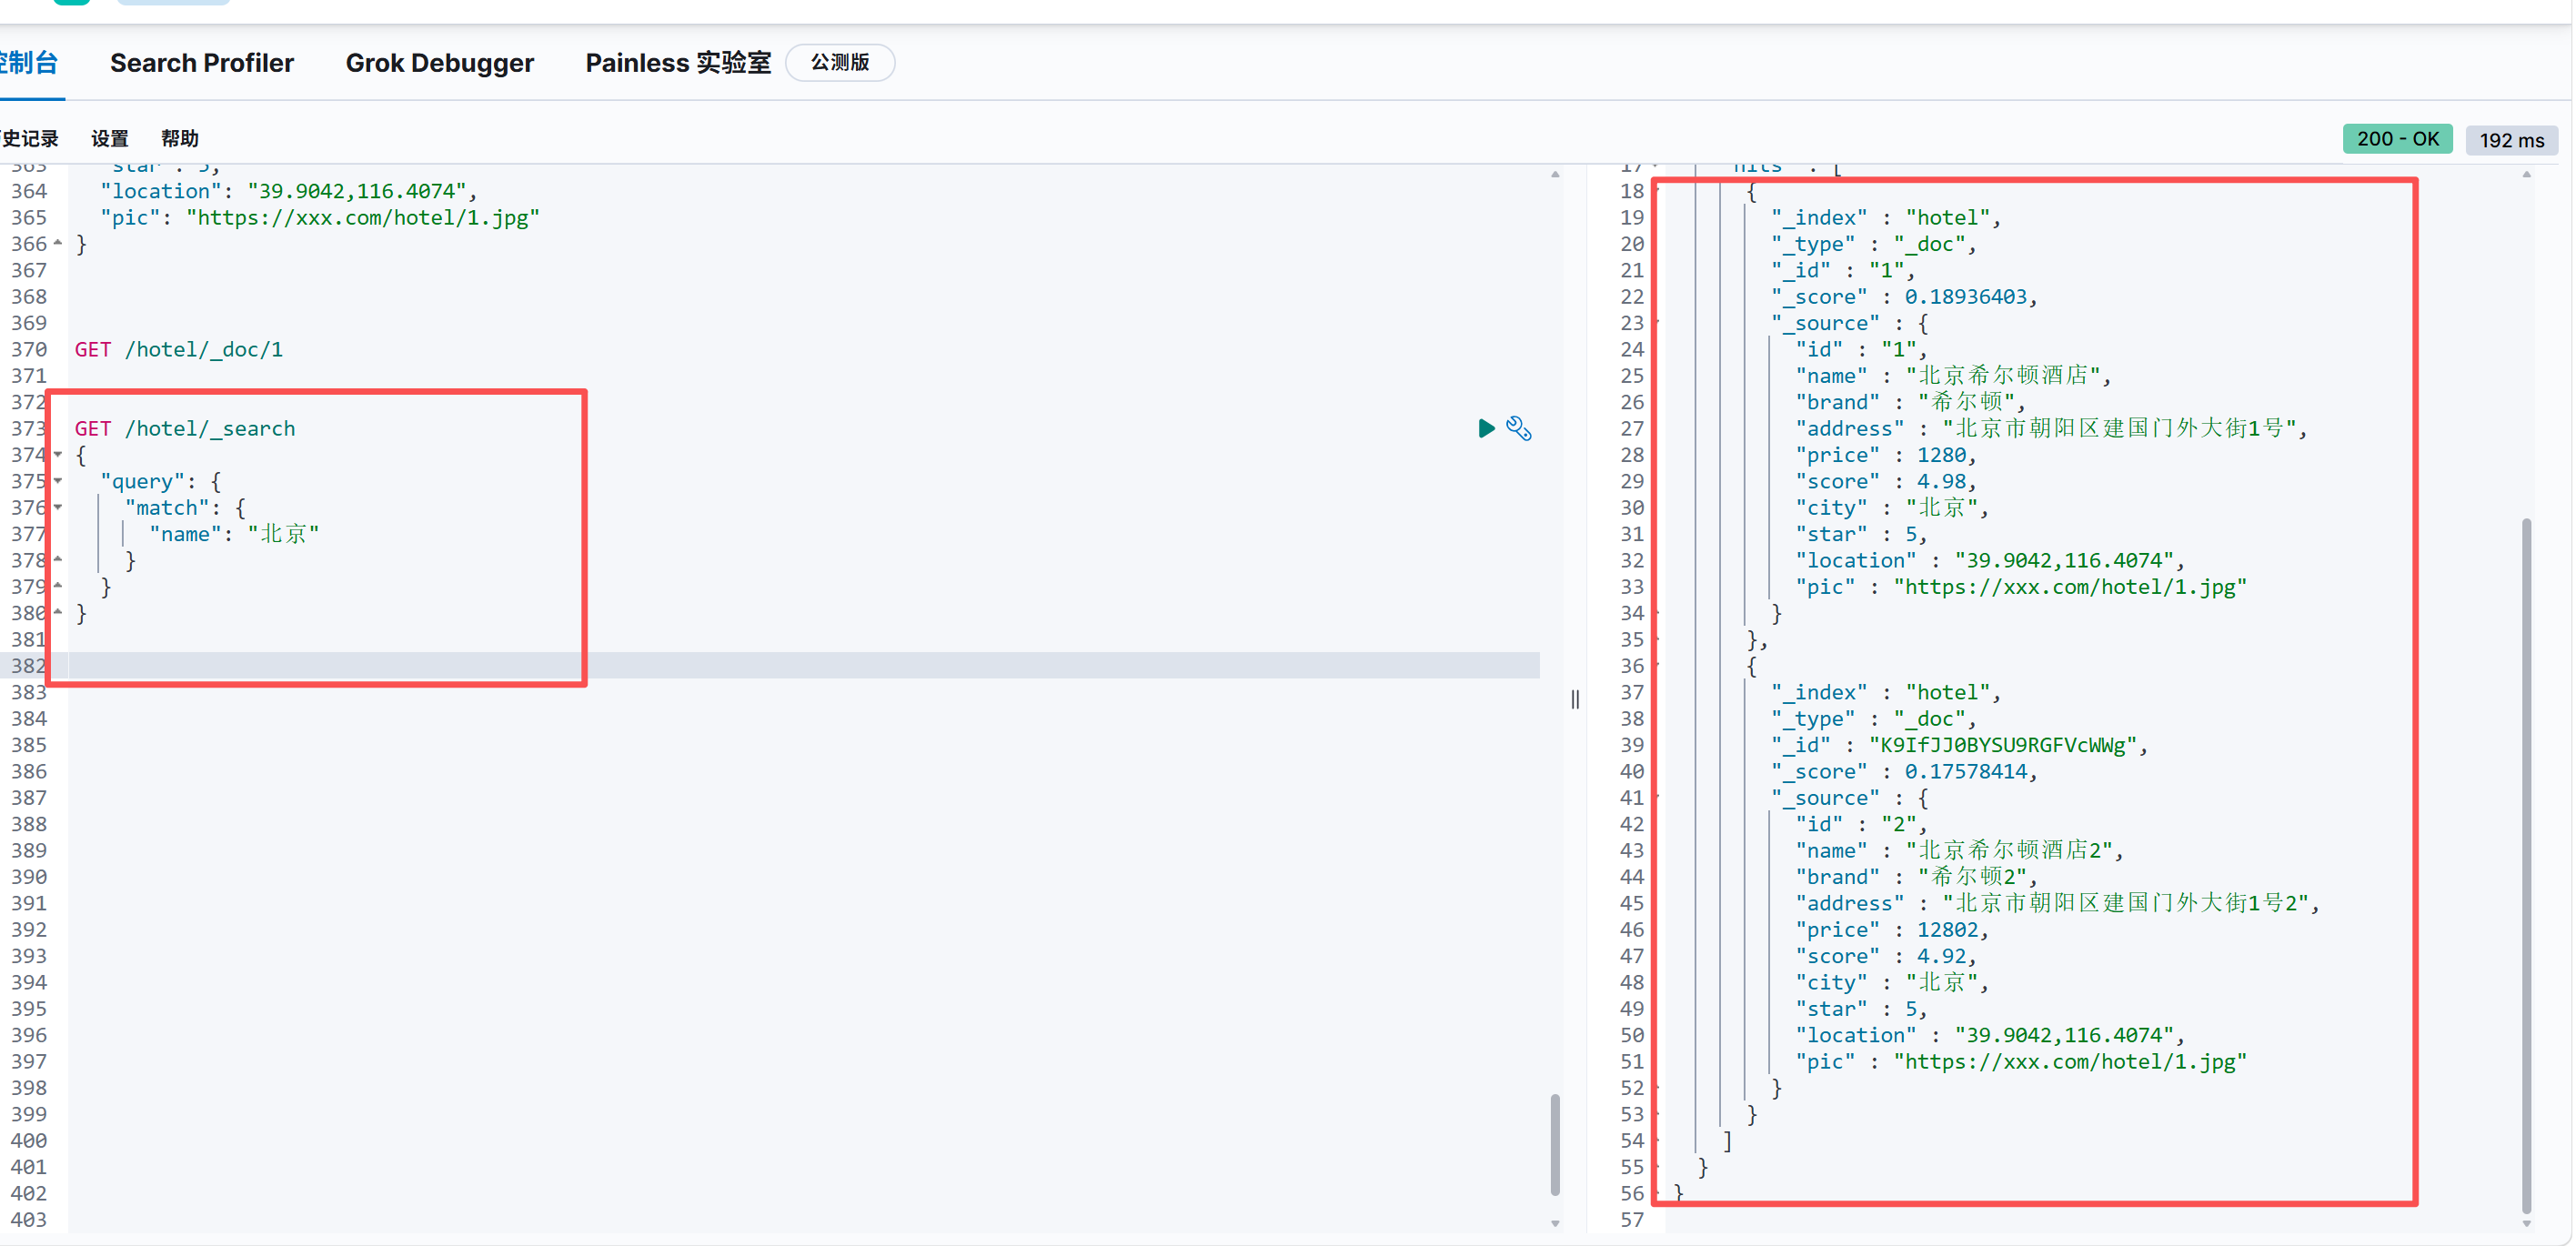Click the 帮助 help link
This screenshot has height=1246, width=2576.
179,139
